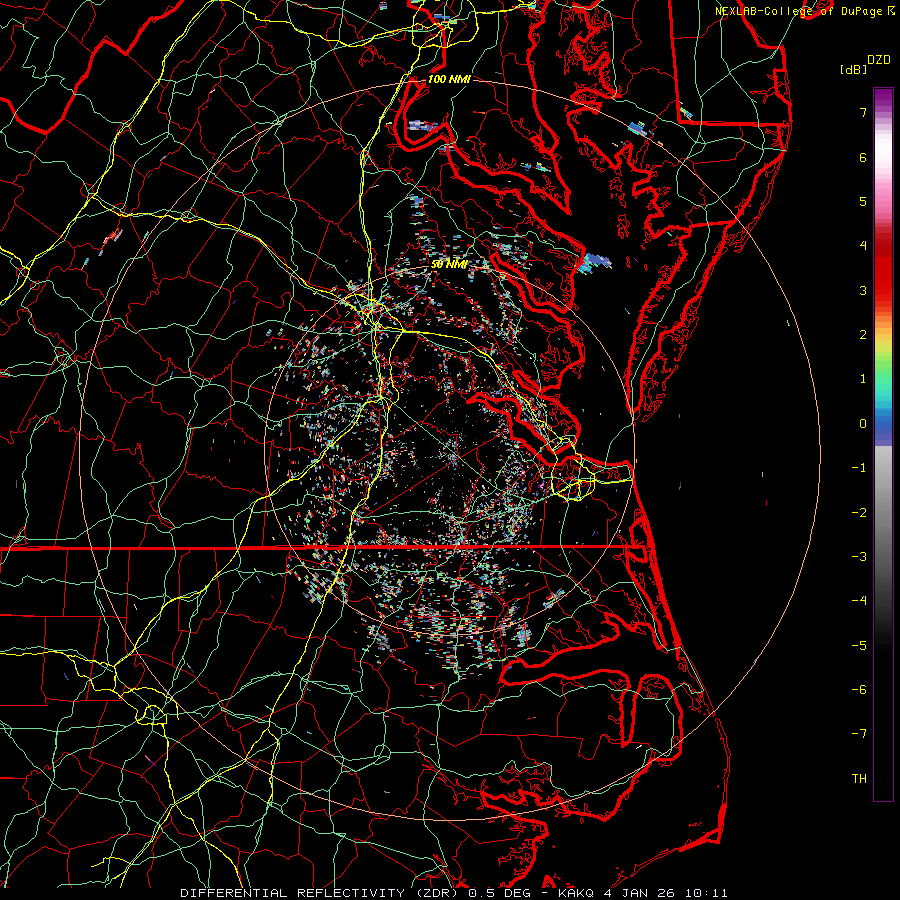Click the TH label on the legend
Viewport: 900px width, 900px height.
tap(858, 778)
